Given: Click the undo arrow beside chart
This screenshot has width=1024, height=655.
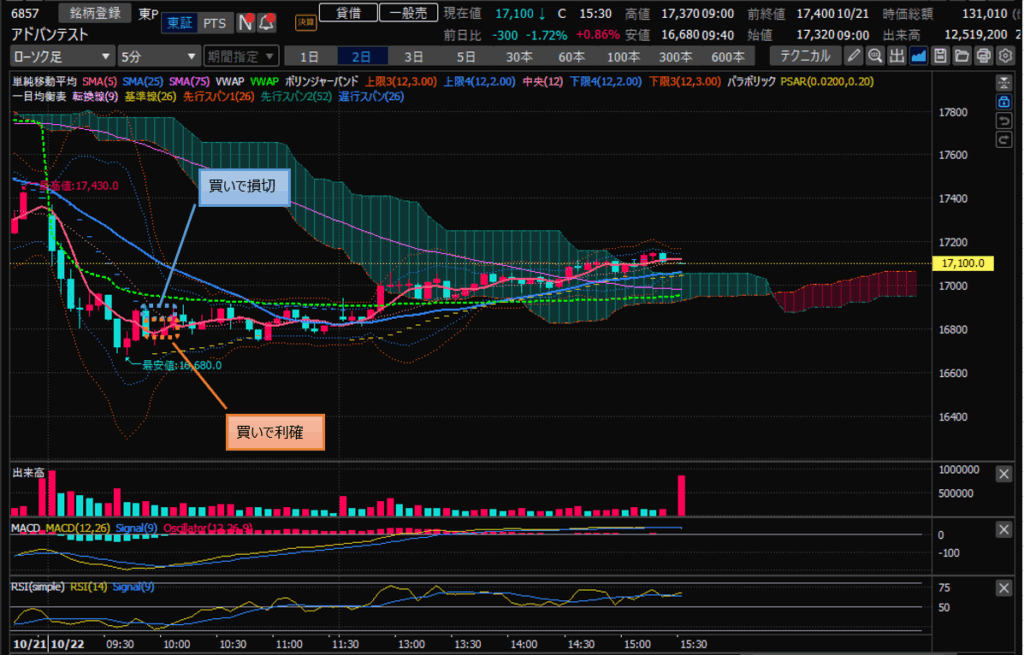Looking at the screenshot, I should (1004, 121).
